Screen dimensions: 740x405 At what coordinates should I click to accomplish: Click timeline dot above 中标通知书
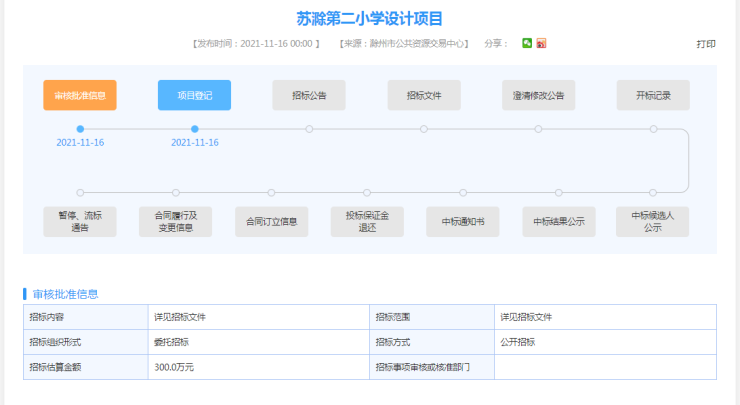[x=463, y=192]
